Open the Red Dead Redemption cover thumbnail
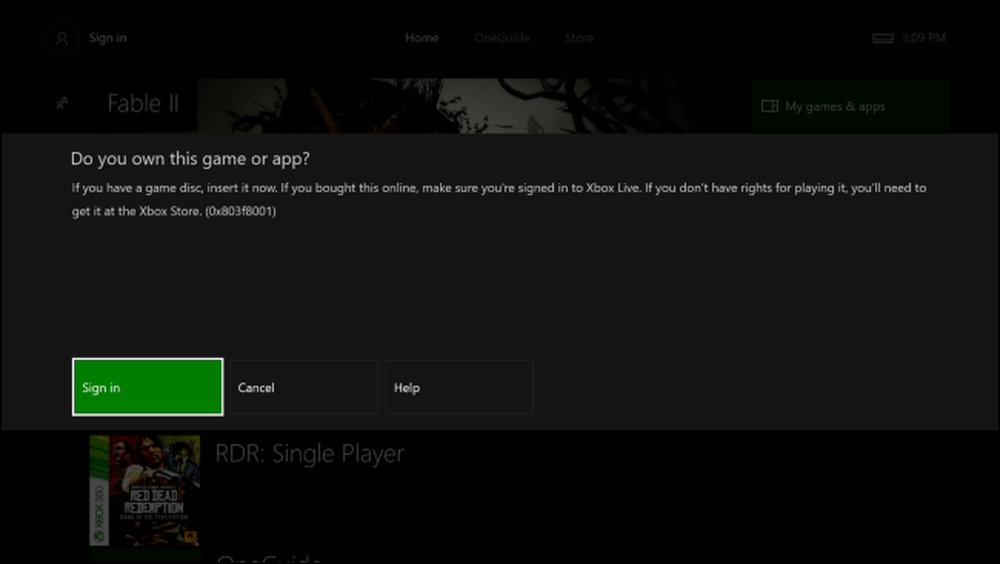Image resolution: width=1000 pixels, height=564 pixels. 145,490
